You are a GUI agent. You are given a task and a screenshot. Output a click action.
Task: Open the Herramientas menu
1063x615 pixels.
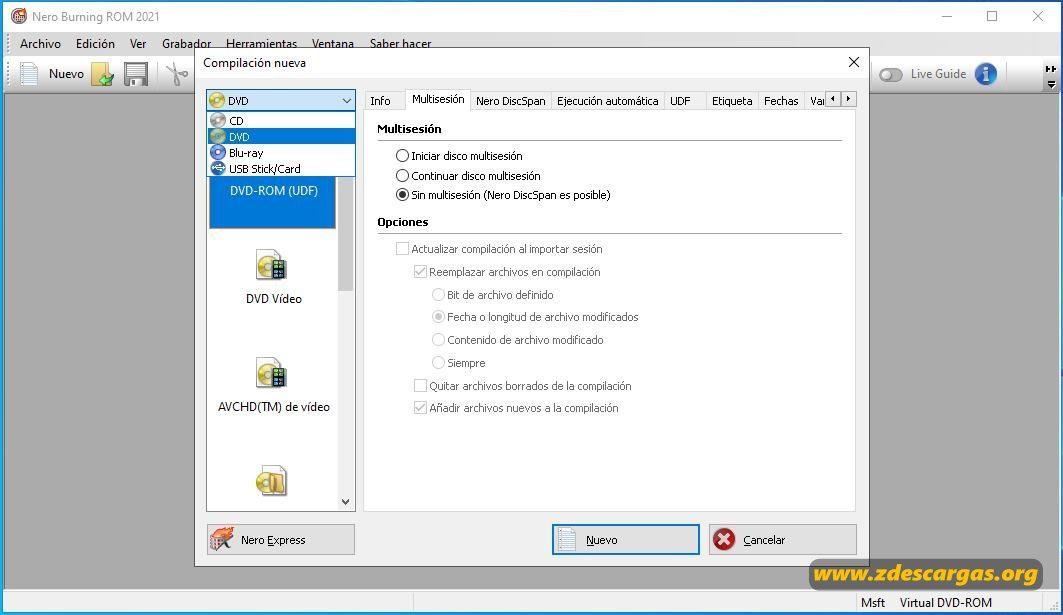point(261,43)
